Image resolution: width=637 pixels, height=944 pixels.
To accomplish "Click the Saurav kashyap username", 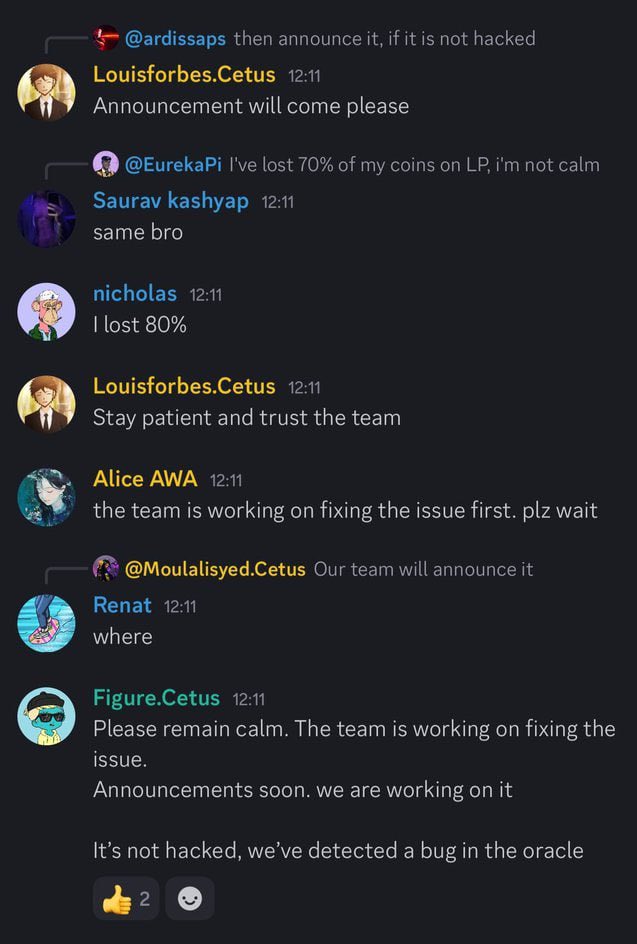I will (x=171, y=200).
